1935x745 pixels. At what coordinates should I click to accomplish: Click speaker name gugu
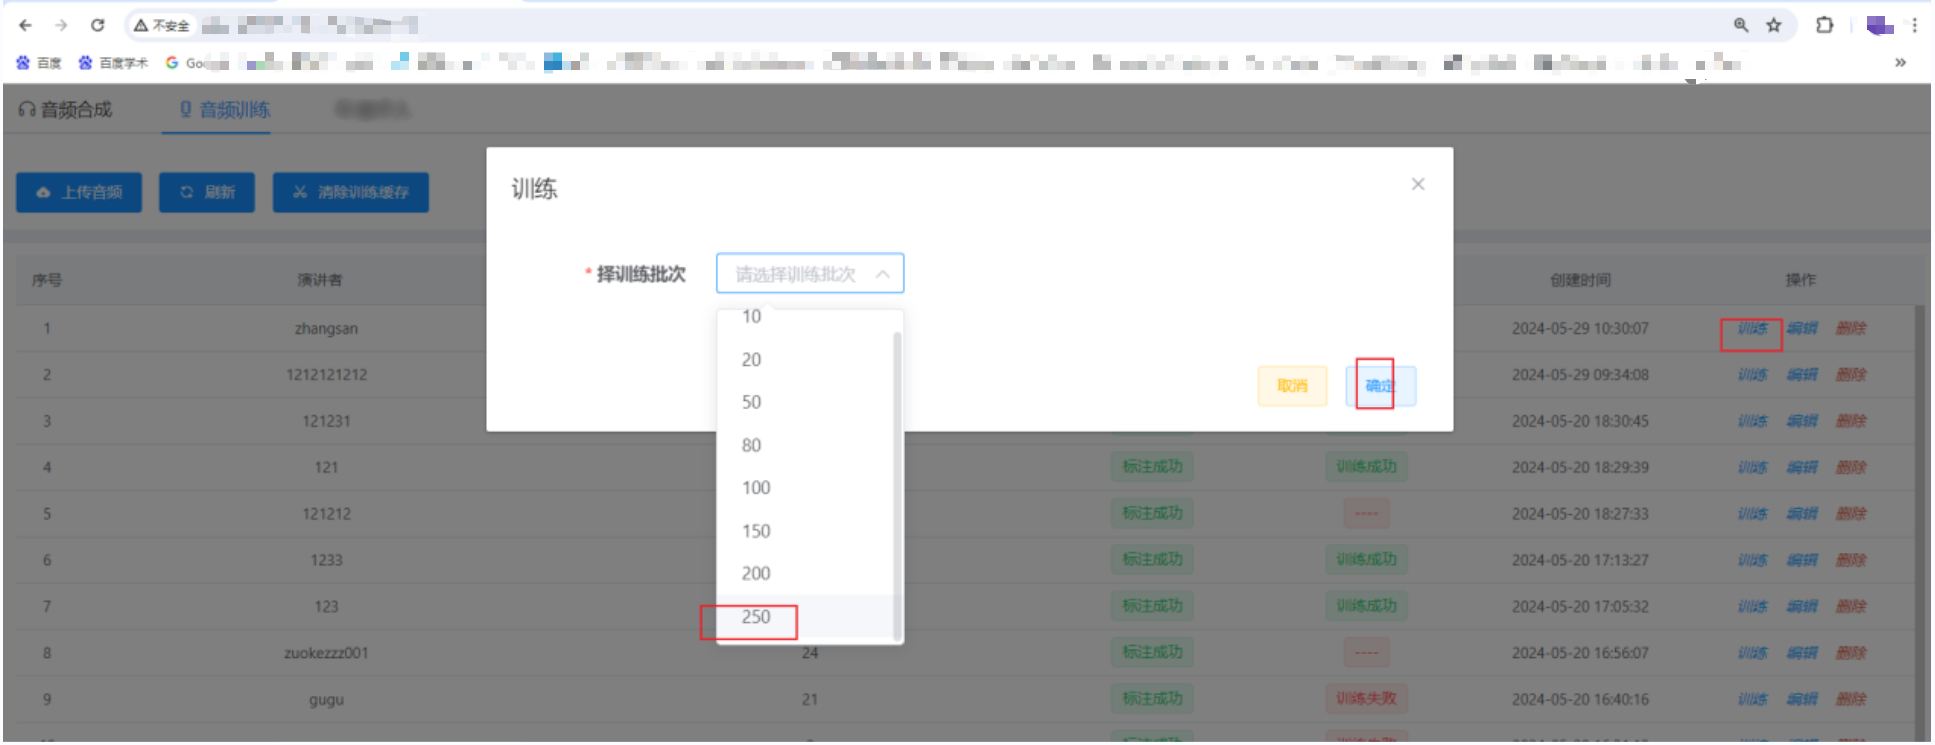(x=326, y=699)
